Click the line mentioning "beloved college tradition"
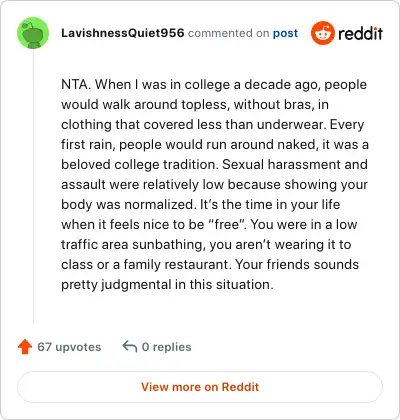Viewport: 400px width, 420px height. coord(214,164)
